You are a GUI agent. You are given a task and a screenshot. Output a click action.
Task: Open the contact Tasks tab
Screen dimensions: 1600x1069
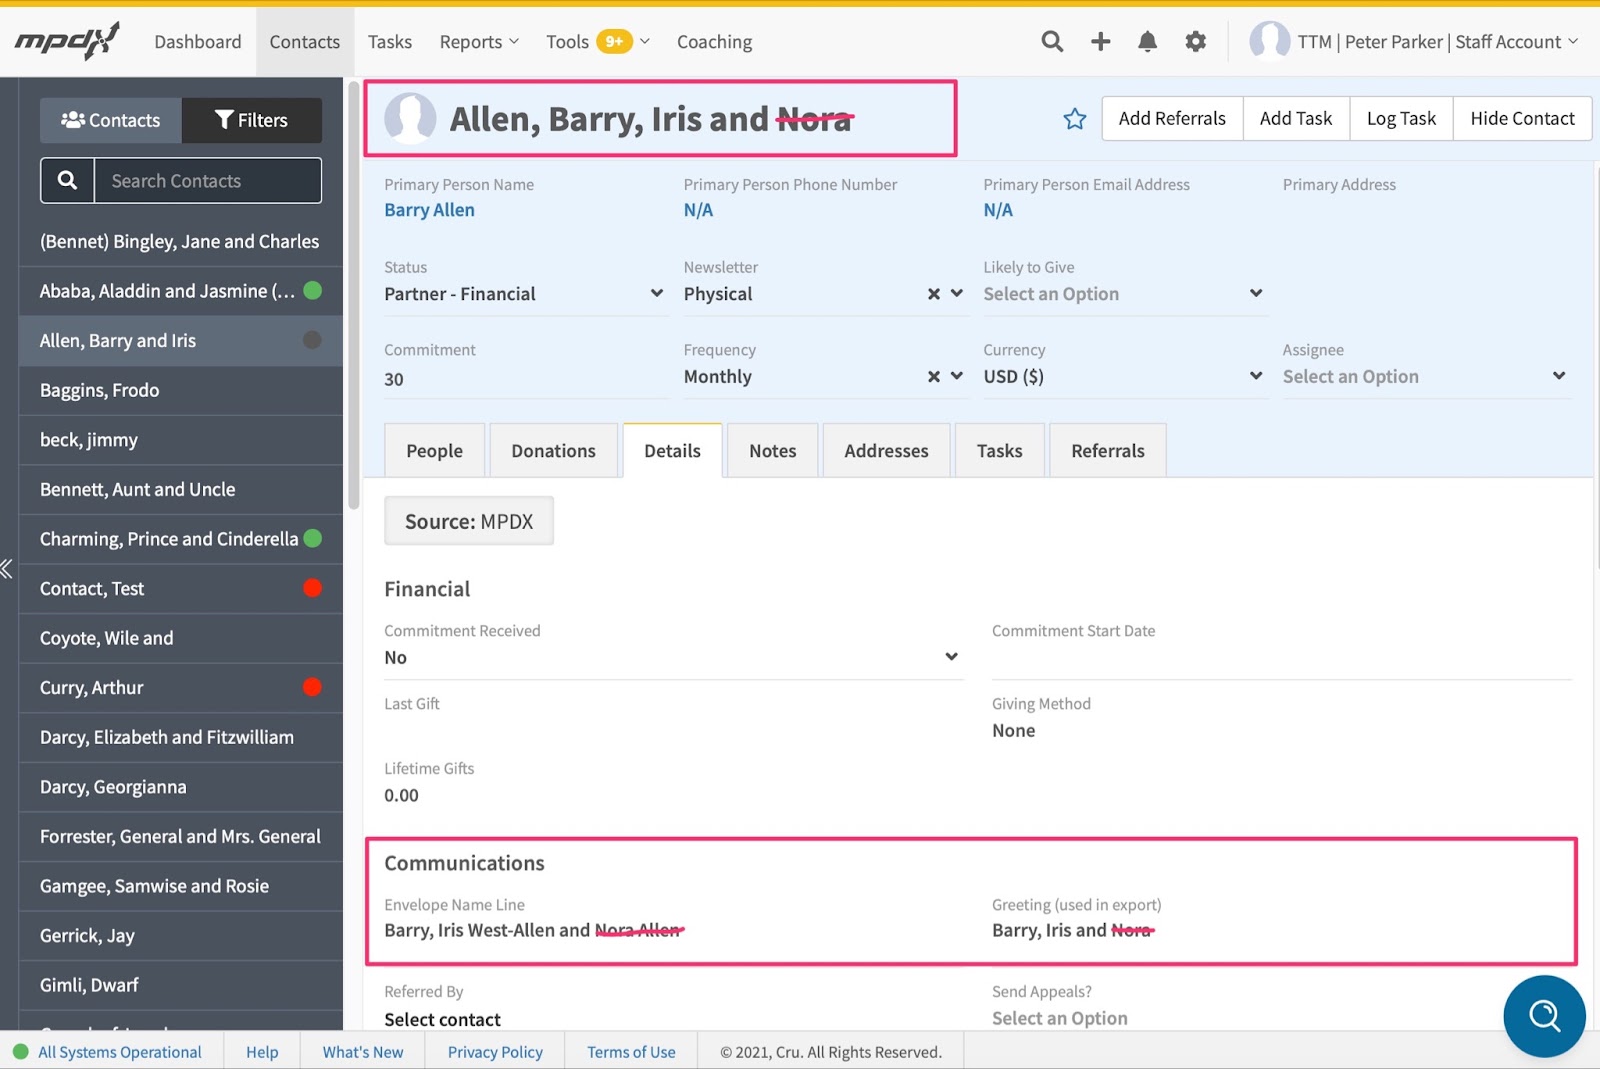point(999,451)
